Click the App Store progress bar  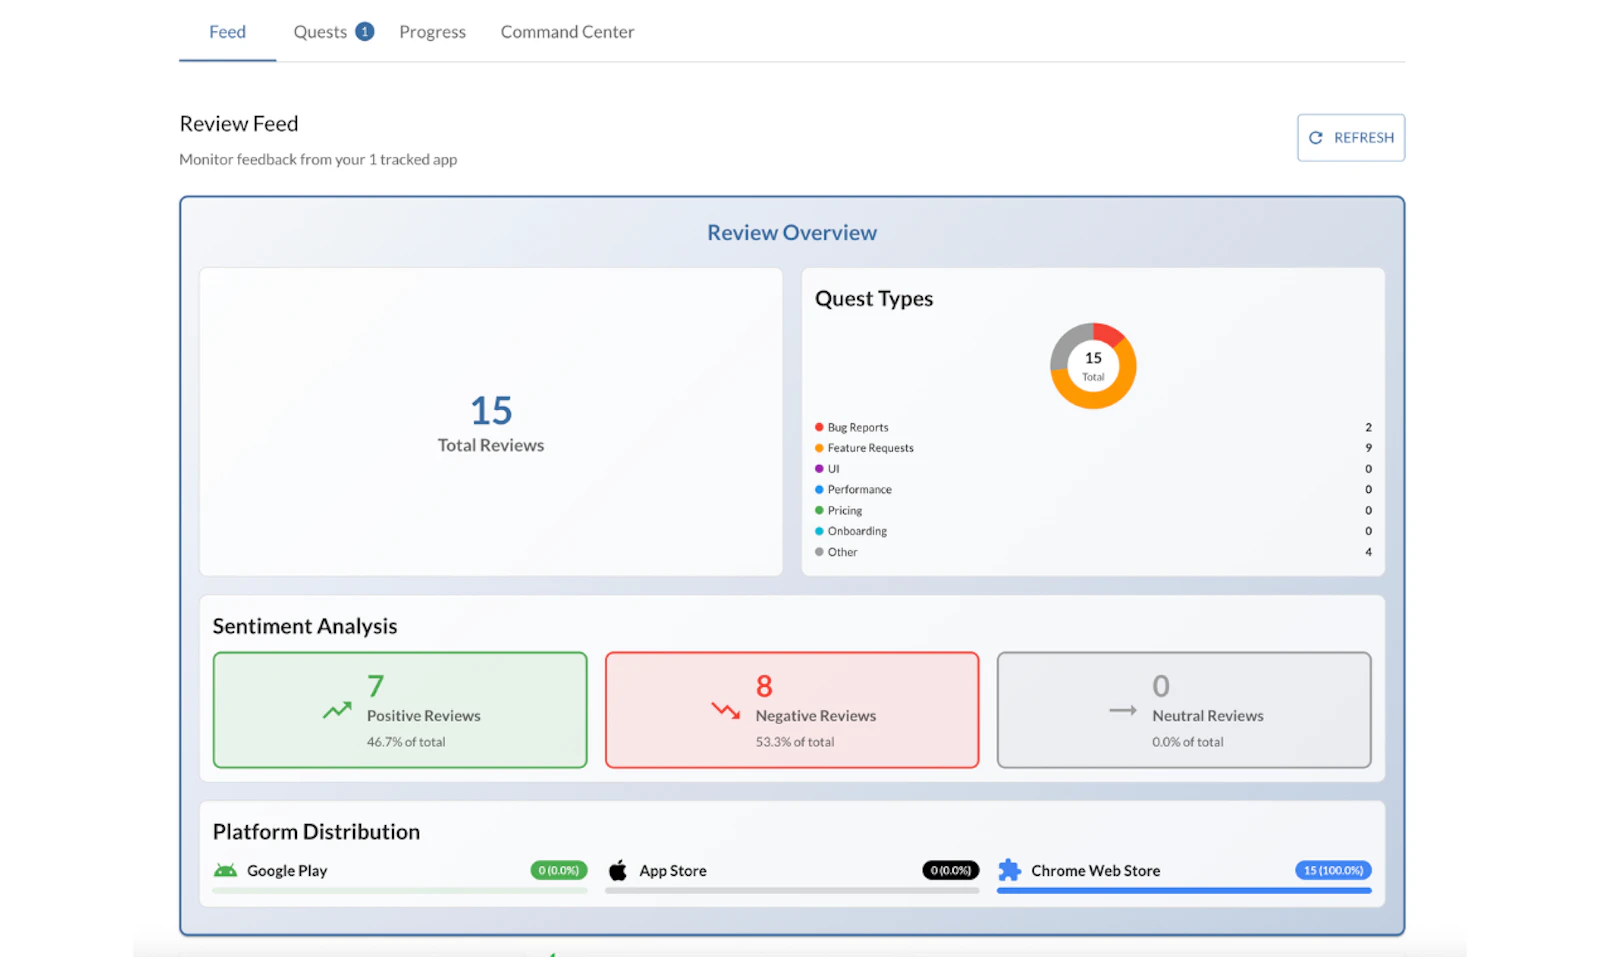tap(792, 890)
